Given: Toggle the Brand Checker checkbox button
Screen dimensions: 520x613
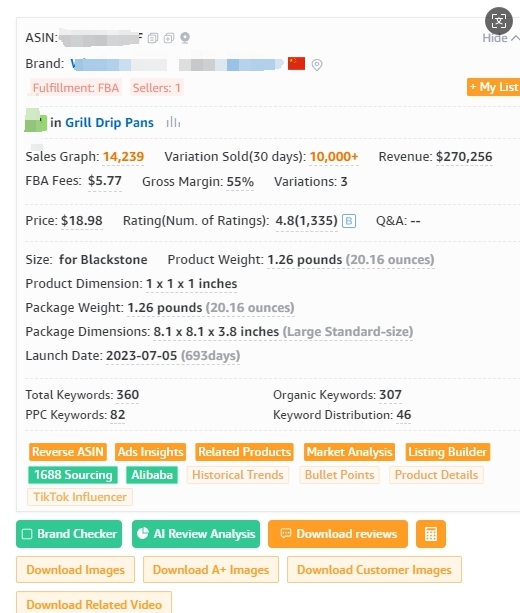Looking at the screenshot, I should pos(69,534).
